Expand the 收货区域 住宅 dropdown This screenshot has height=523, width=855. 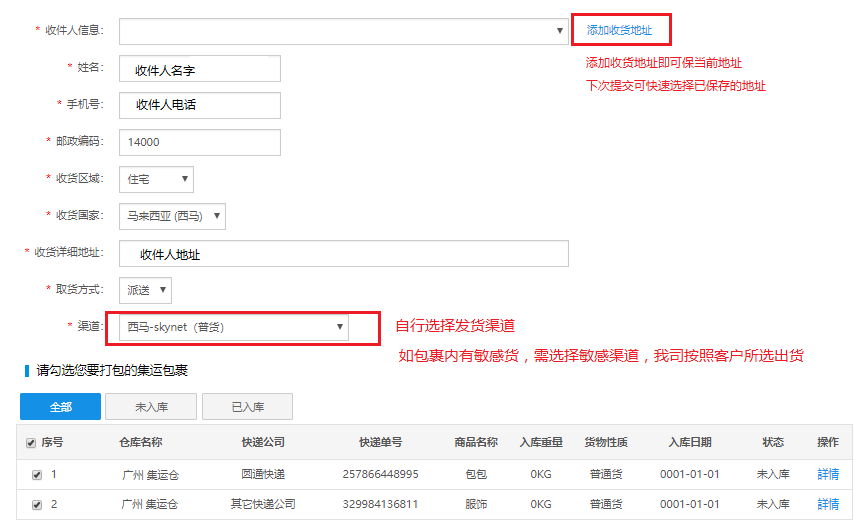pyautogui.click(x=156, y=179)
